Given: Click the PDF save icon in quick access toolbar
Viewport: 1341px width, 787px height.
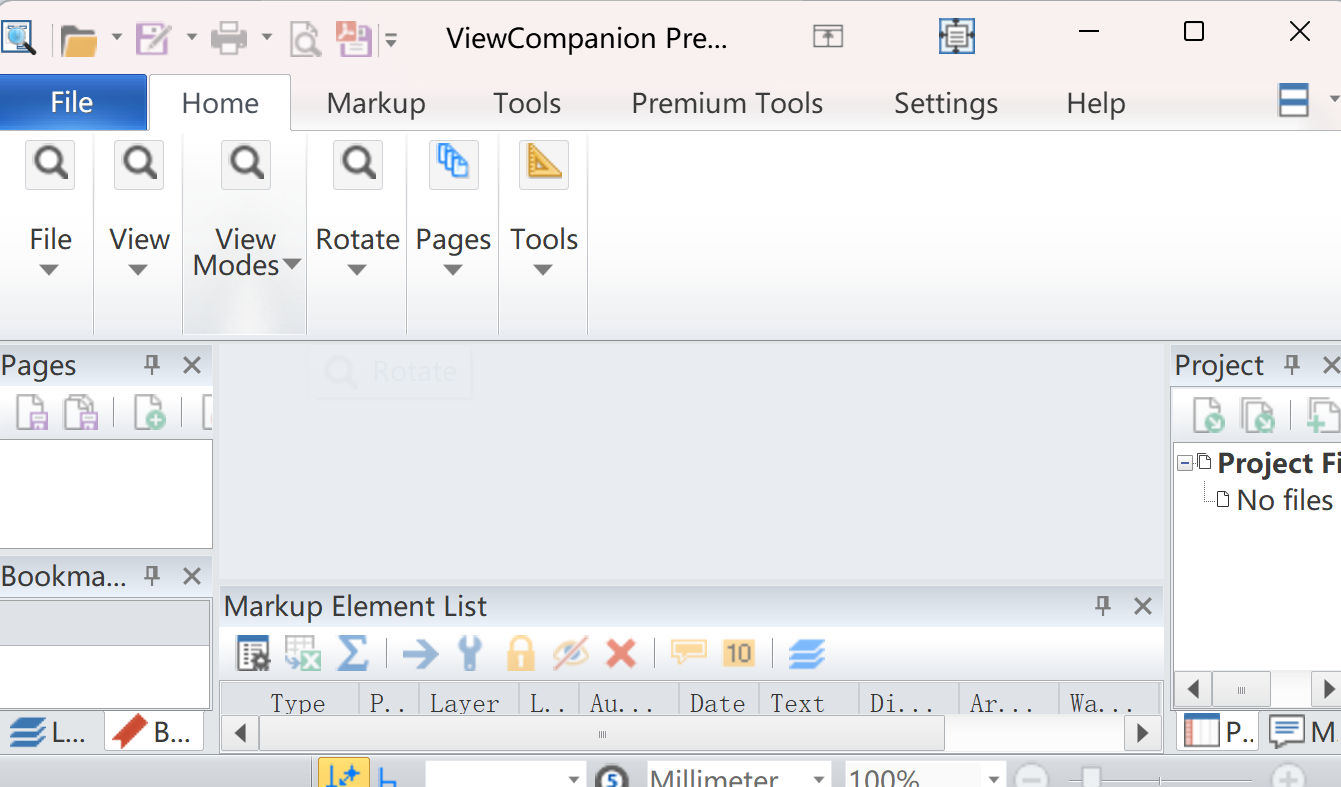Looking at the screenshot, I should (x=353, y=39).
